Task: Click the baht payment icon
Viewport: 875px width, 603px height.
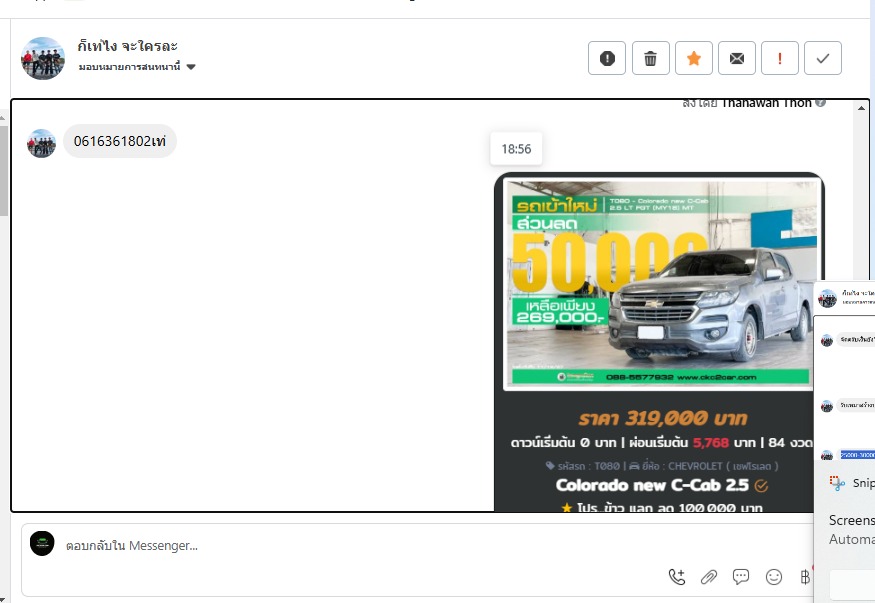Action: 805,577
